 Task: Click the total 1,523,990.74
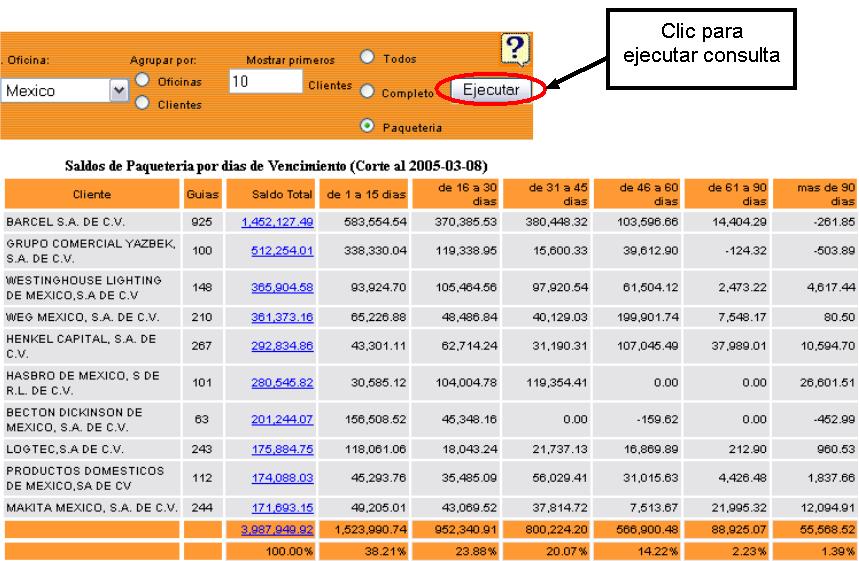tap(370, 530)
